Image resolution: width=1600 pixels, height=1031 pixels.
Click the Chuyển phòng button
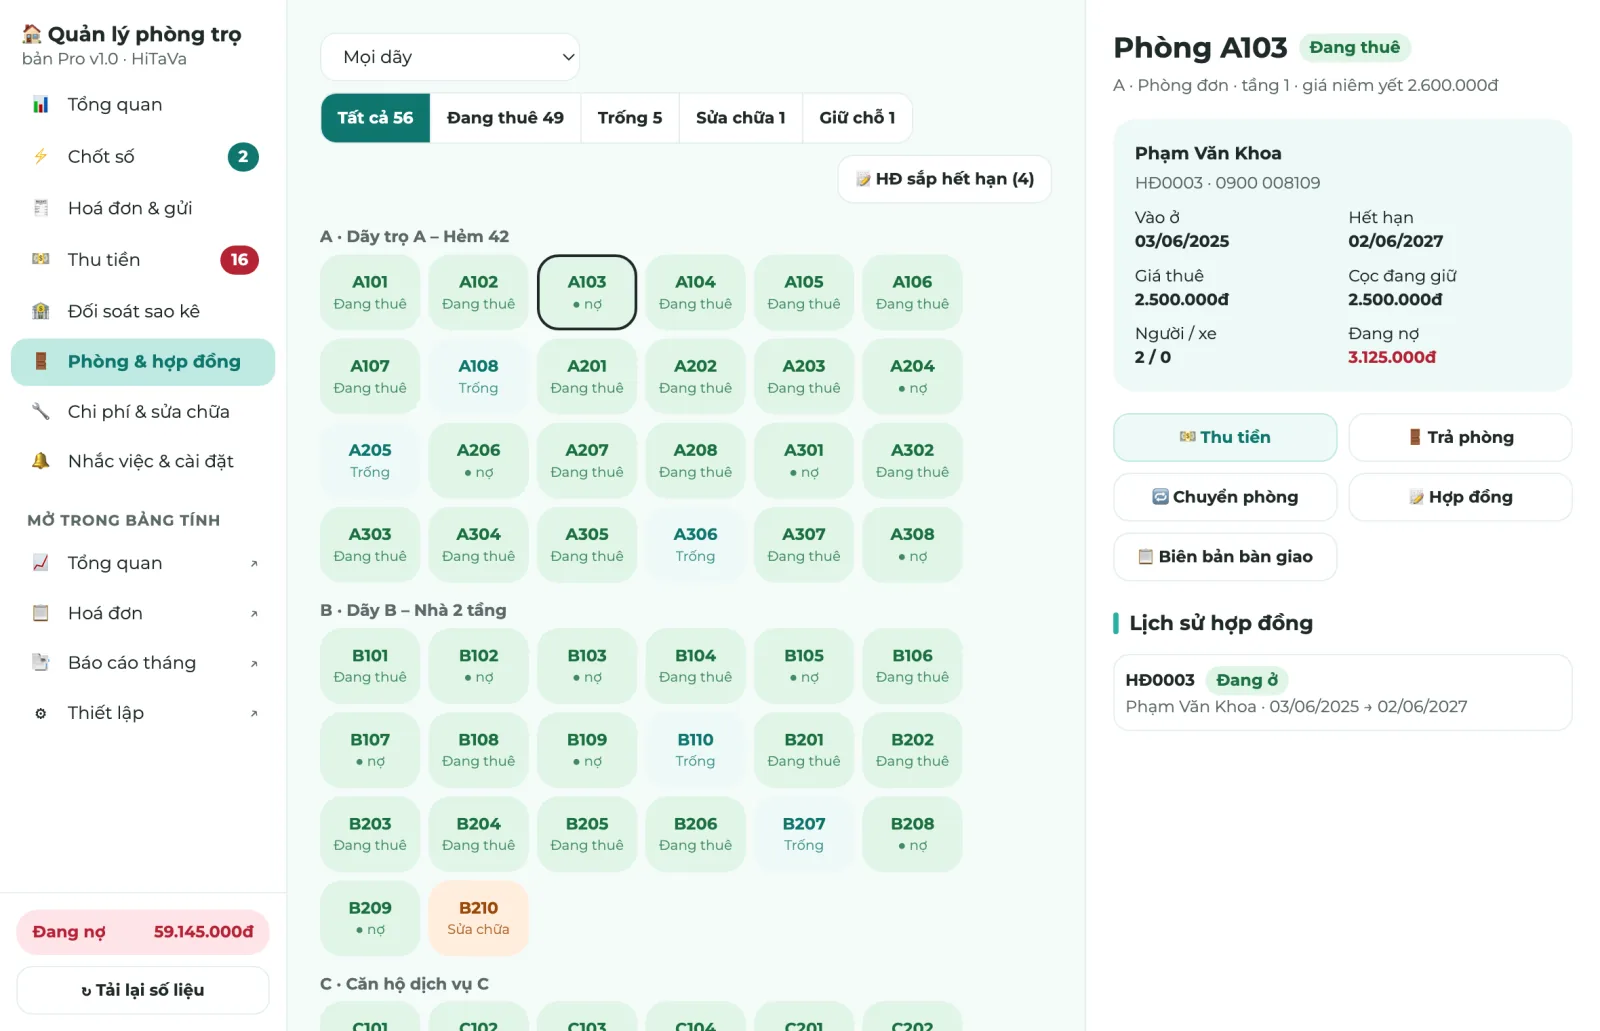(1225, 497)
